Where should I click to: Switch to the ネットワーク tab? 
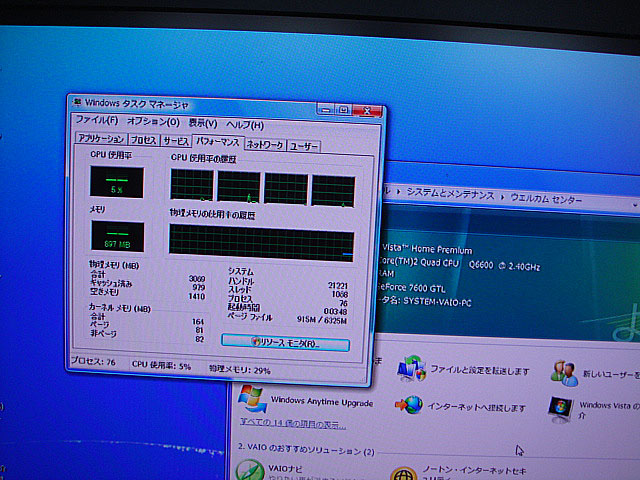(x=265, y=144)
